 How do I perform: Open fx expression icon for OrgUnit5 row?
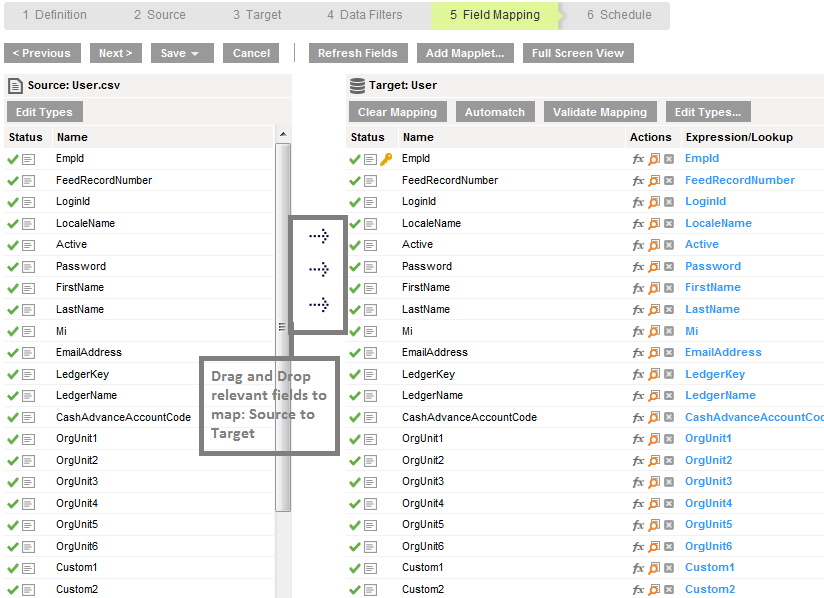(x=638, y=525)
